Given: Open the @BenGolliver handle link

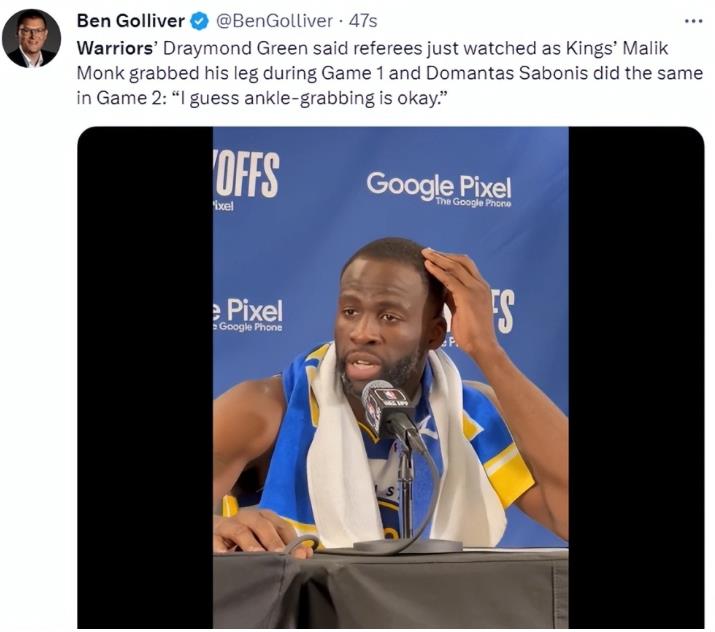Looking at the screenshot, I should pyautogui.click(x=274, y=21).
